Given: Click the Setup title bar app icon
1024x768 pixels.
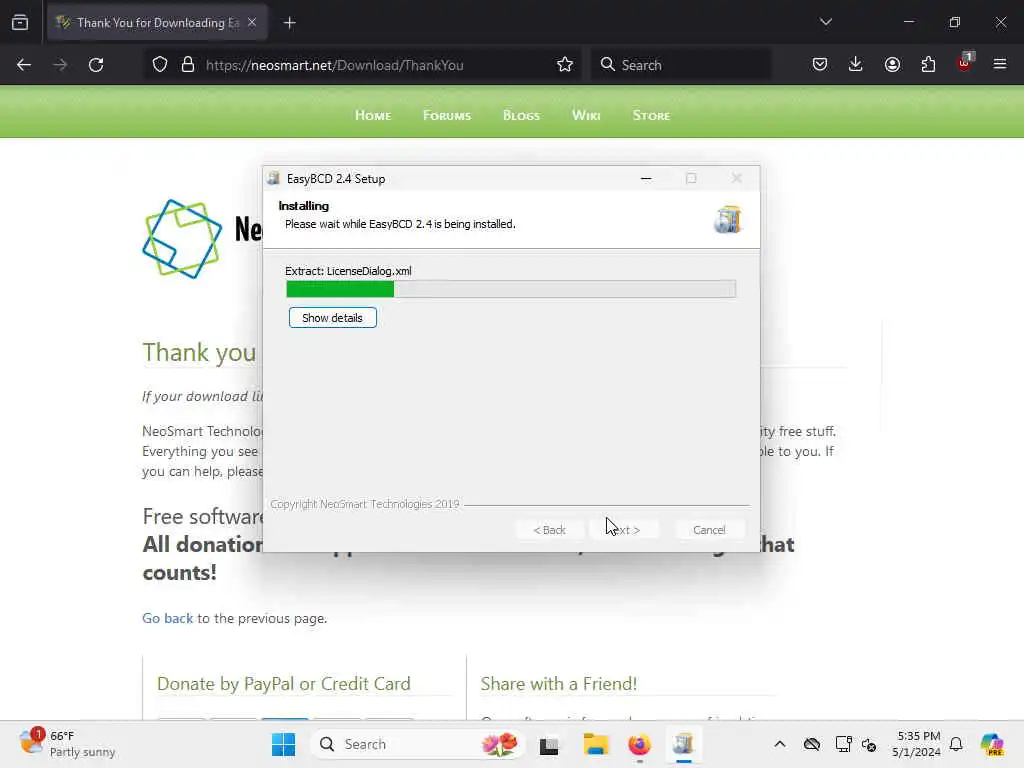Looking at the screenshot, I should [274, 178].
